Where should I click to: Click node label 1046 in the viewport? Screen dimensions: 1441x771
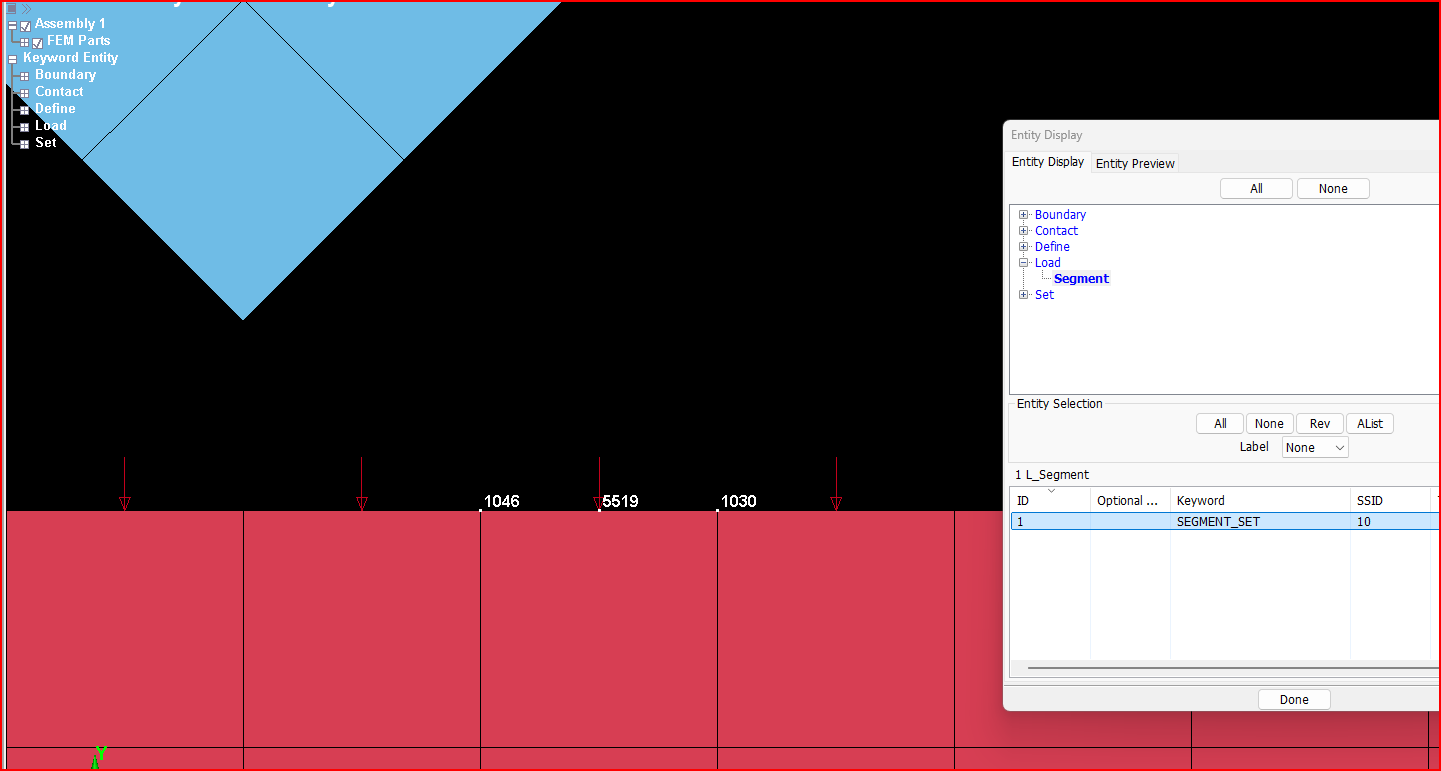pos(502,501)
